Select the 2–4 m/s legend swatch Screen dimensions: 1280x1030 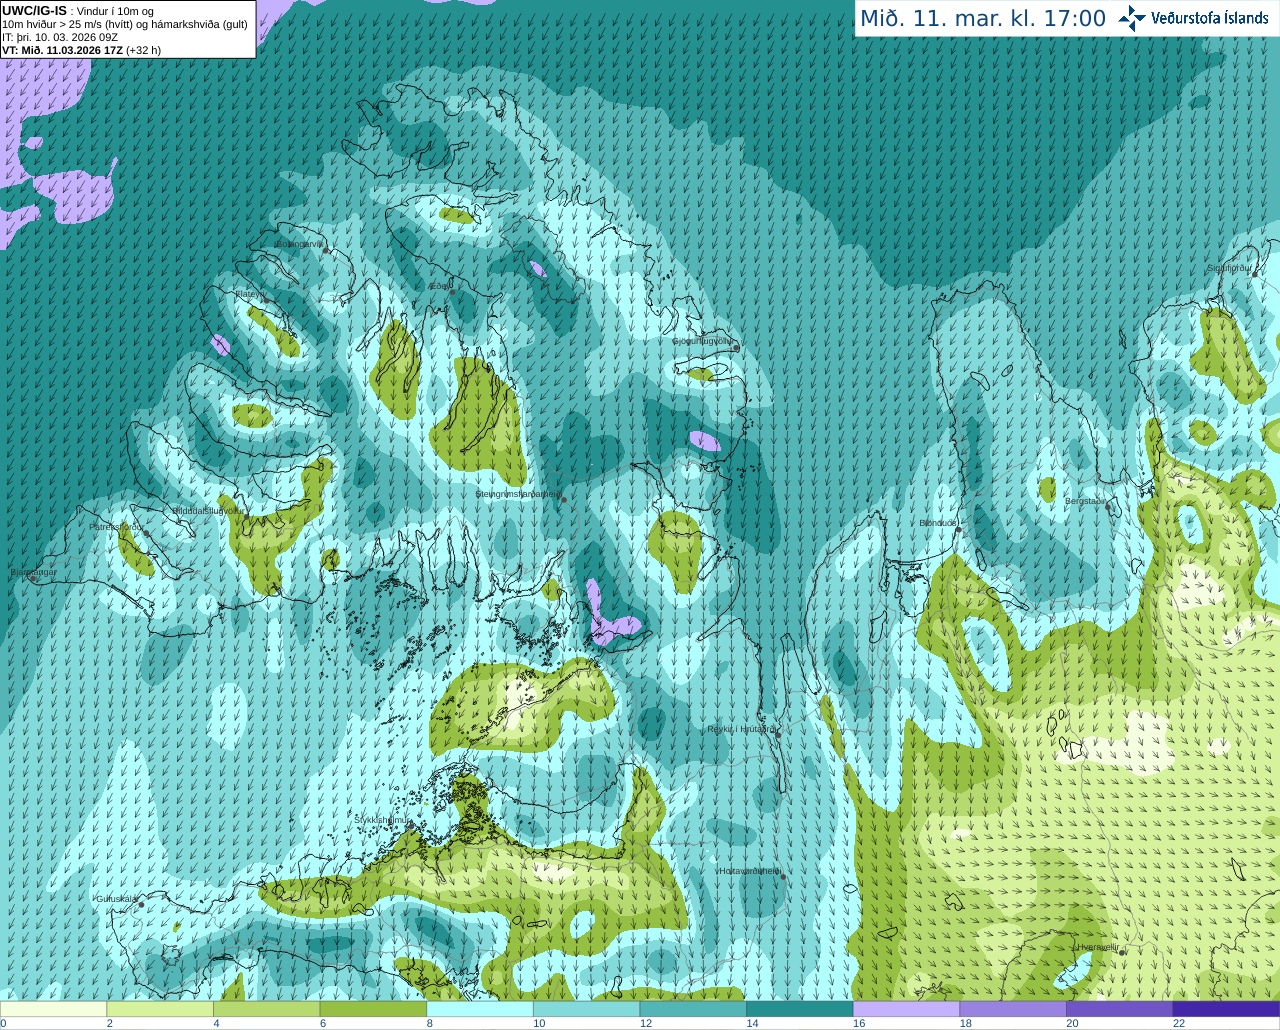pos(160,1009)
